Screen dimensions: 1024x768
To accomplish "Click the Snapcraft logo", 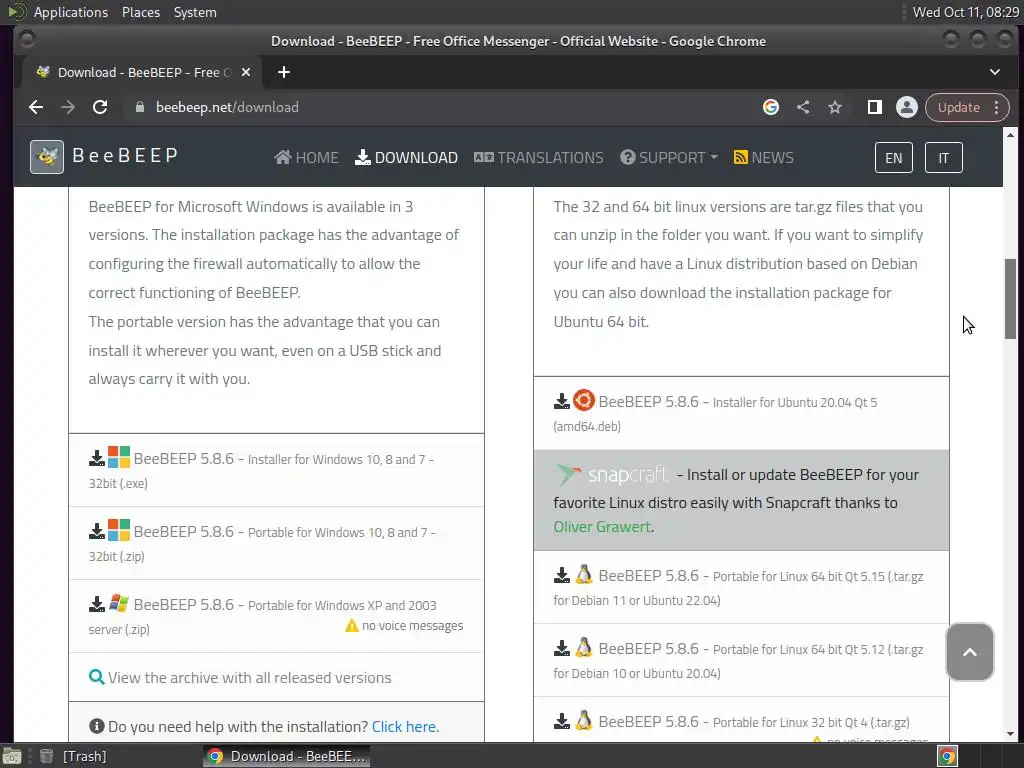I will coord(612,475).
